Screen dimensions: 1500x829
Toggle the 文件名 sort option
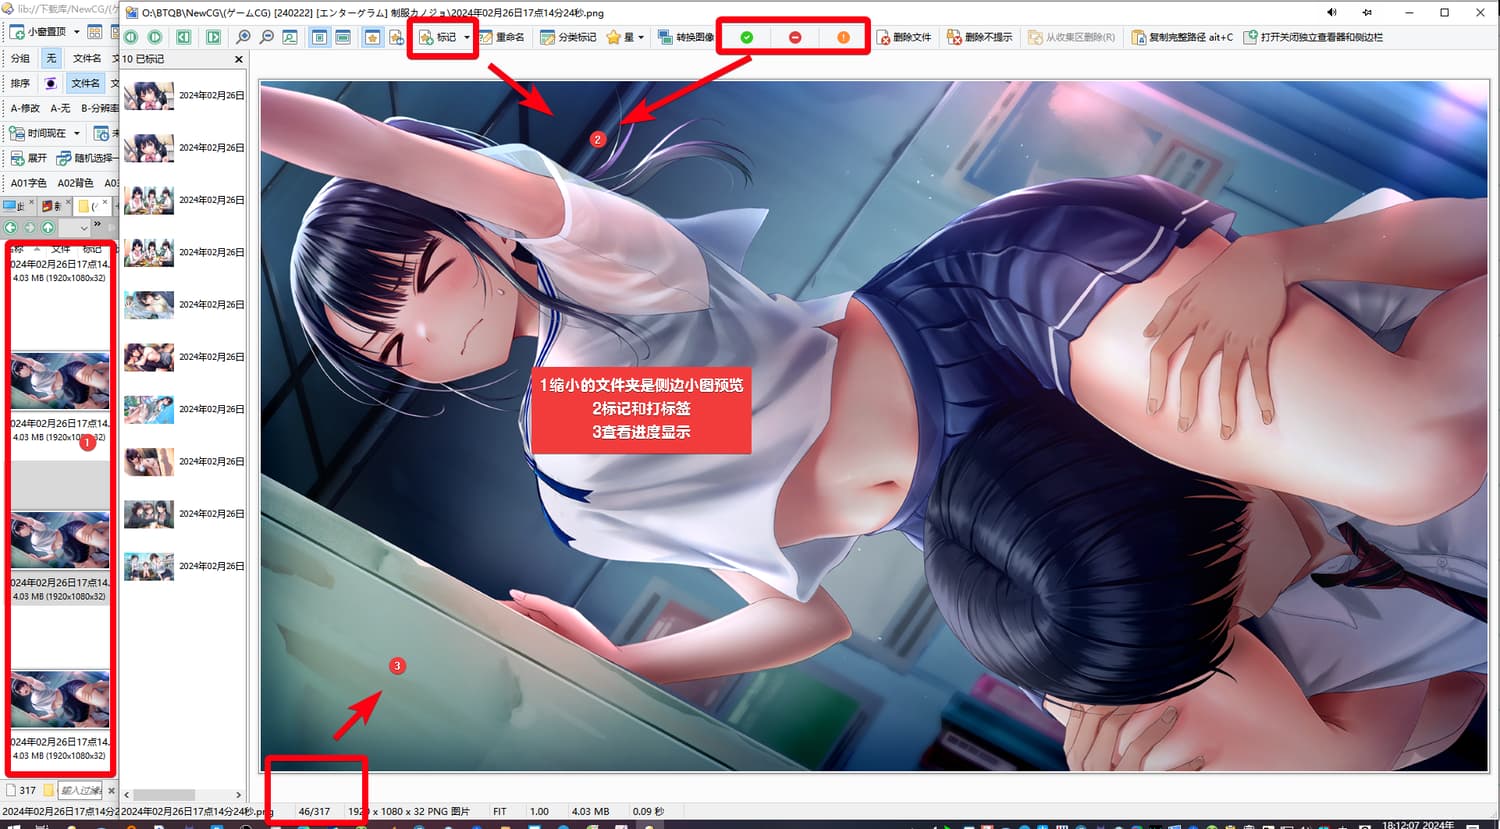(x=85, y=83)
